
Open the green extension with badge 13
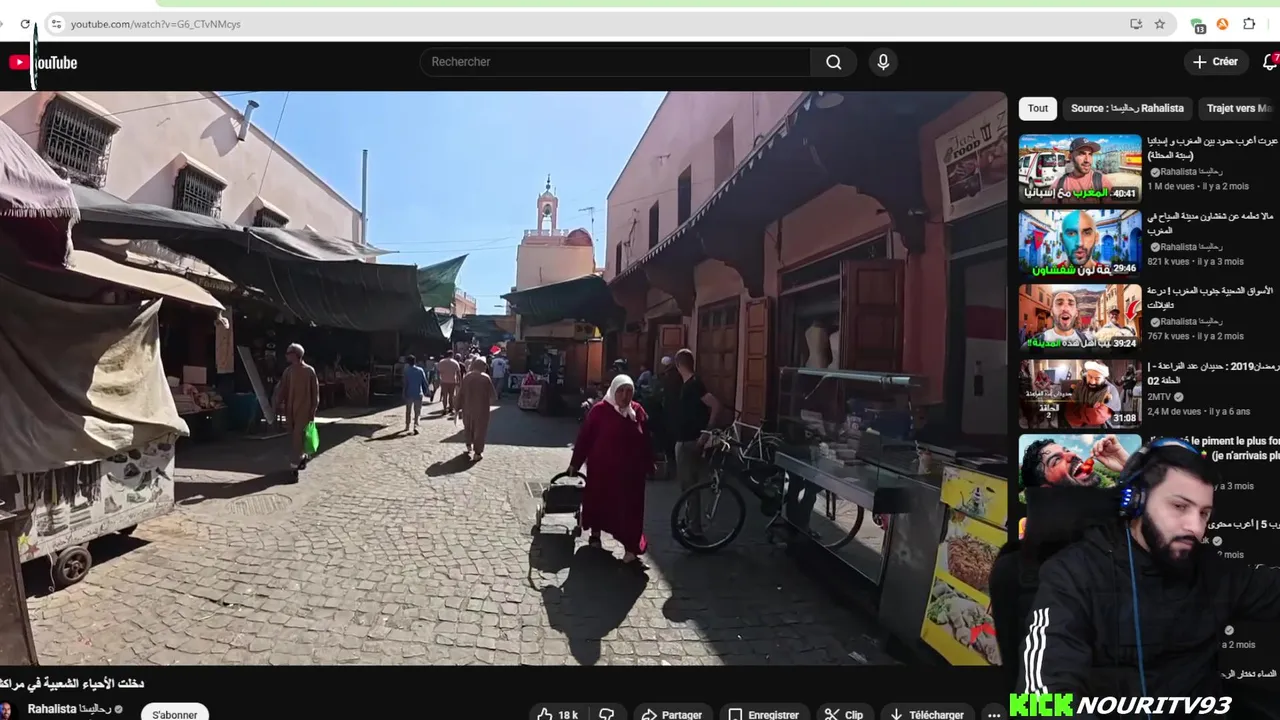click(x=1197, y=25)
